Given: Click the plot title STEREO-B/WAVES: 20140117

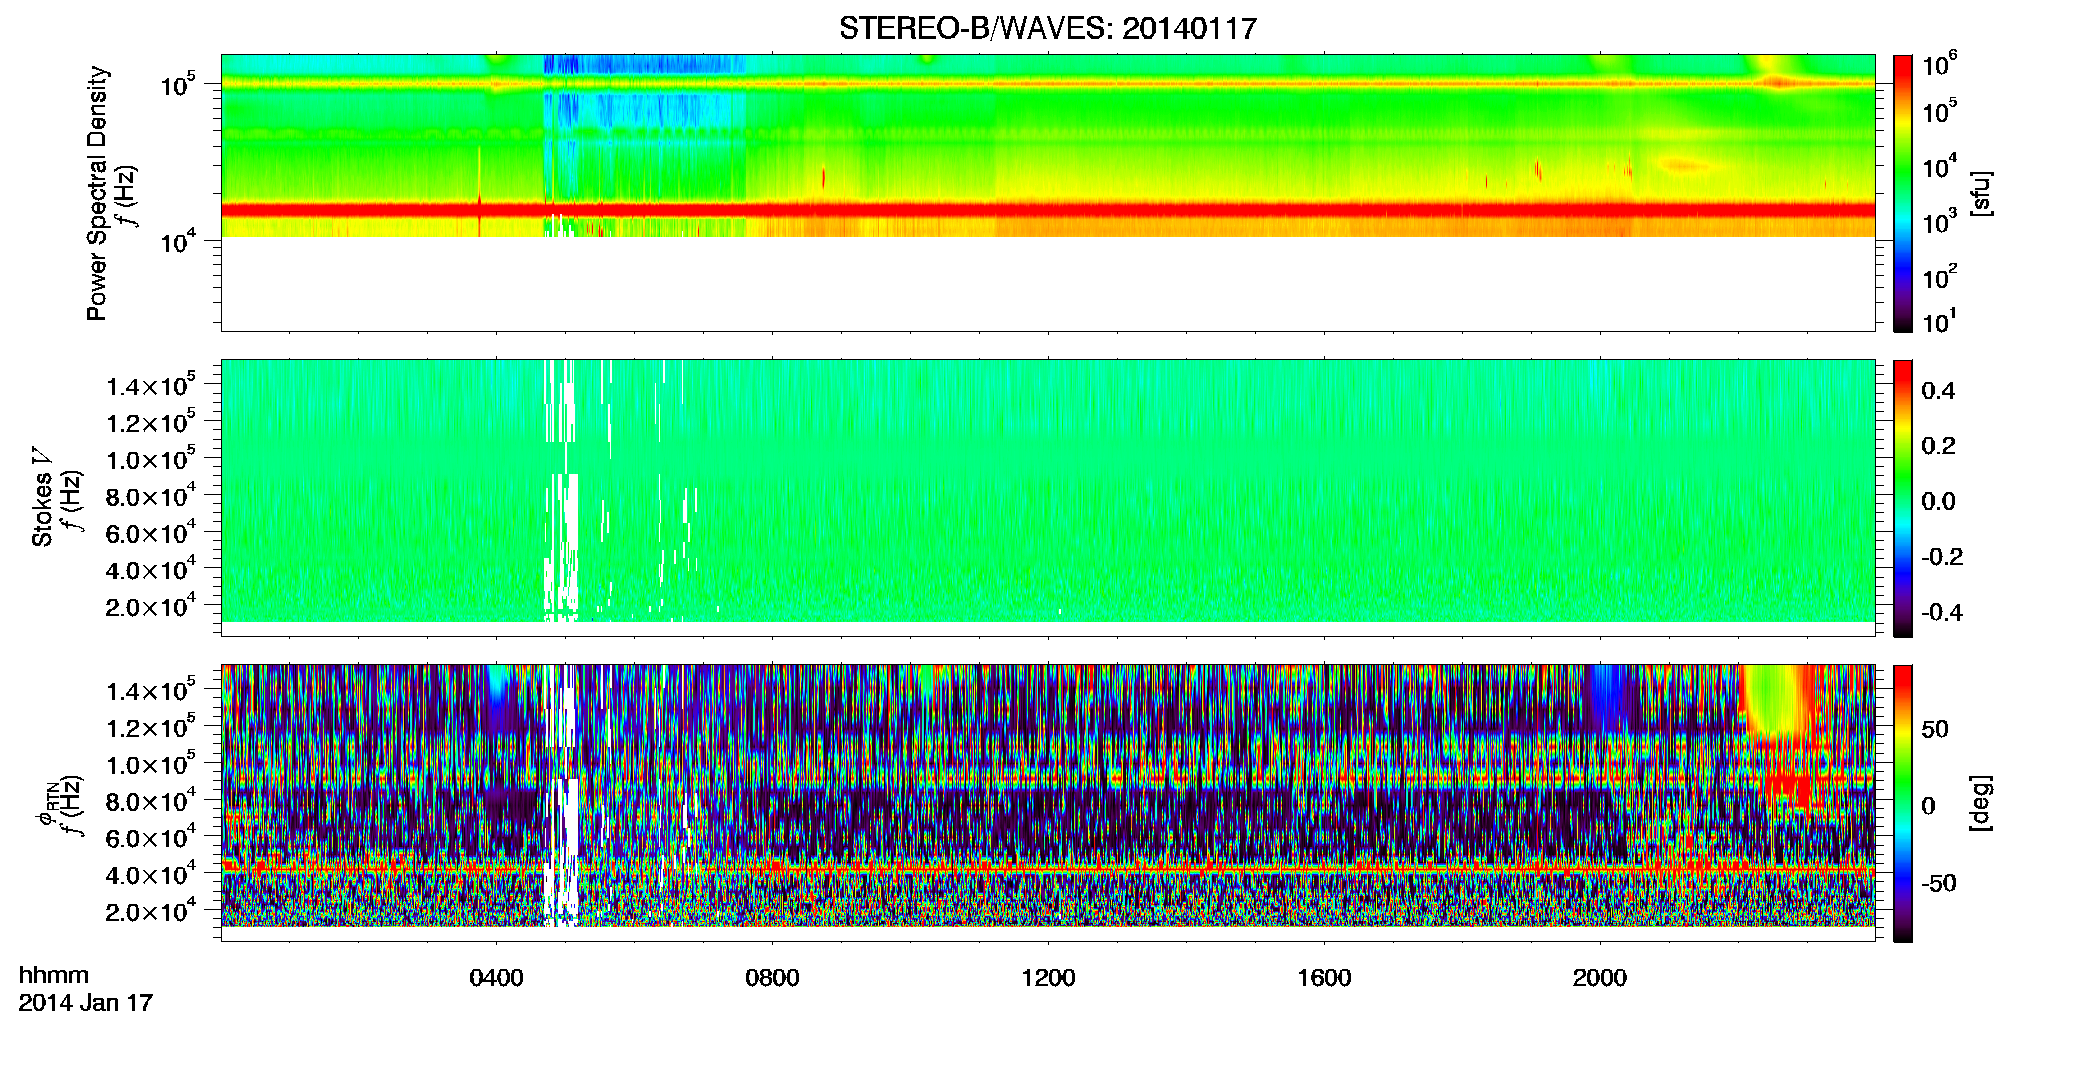Looking at the screenshot, I should pos(1047,28).
